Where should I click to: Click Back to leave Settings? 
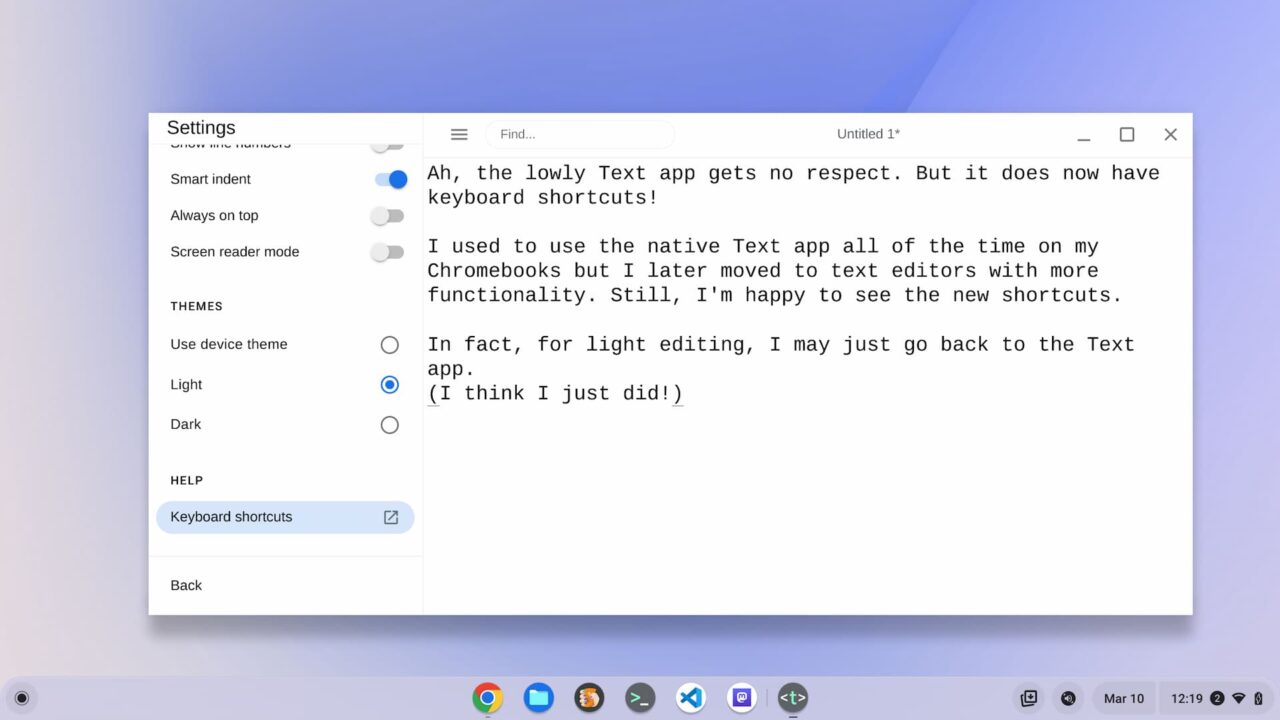click(x=186, y=585)
